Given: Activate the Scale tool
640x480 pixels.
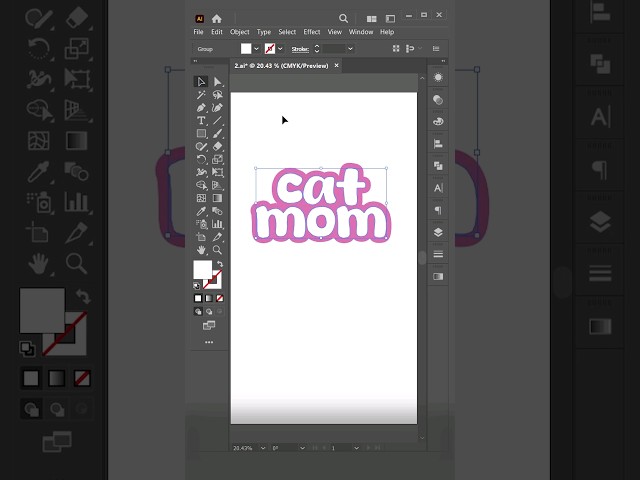Looking at the screenshot, I should click(217, 160).
